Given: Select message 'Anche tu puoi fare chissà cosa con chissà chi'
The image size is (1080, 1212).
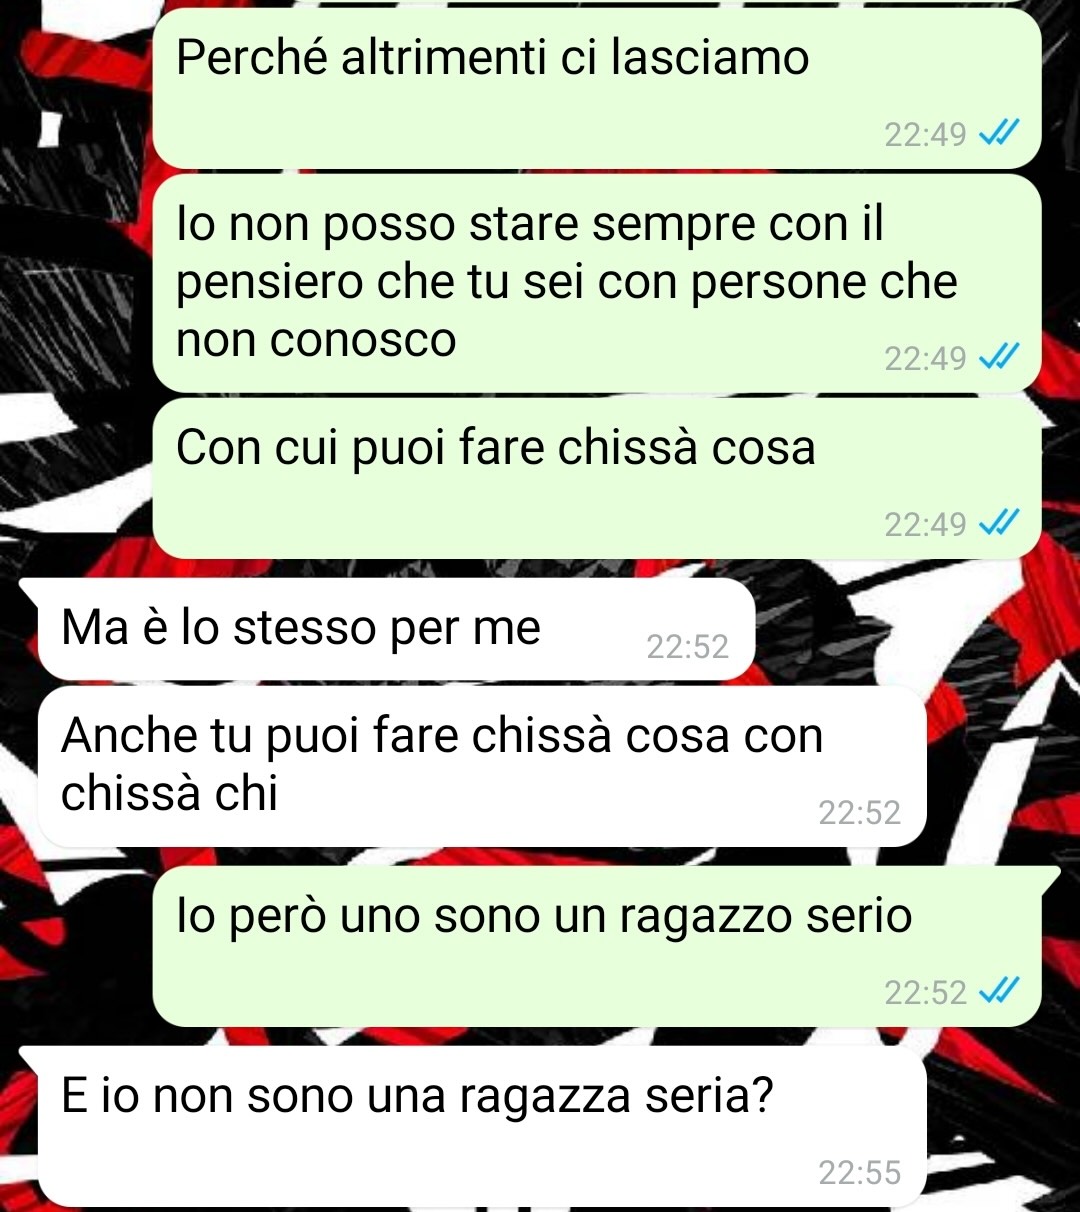Looking at the screenshot, I should click(x=441, y=765).
